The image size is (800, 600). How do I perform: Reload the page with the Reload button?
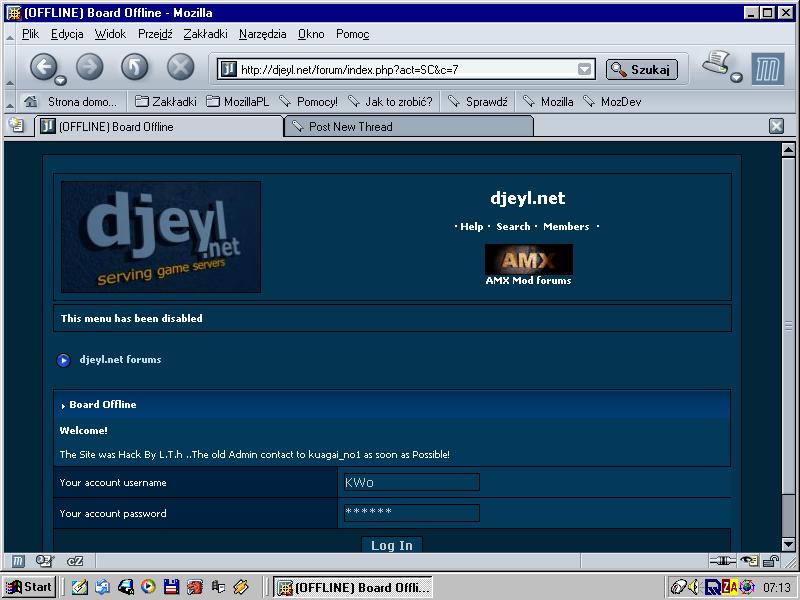[135, 67]
